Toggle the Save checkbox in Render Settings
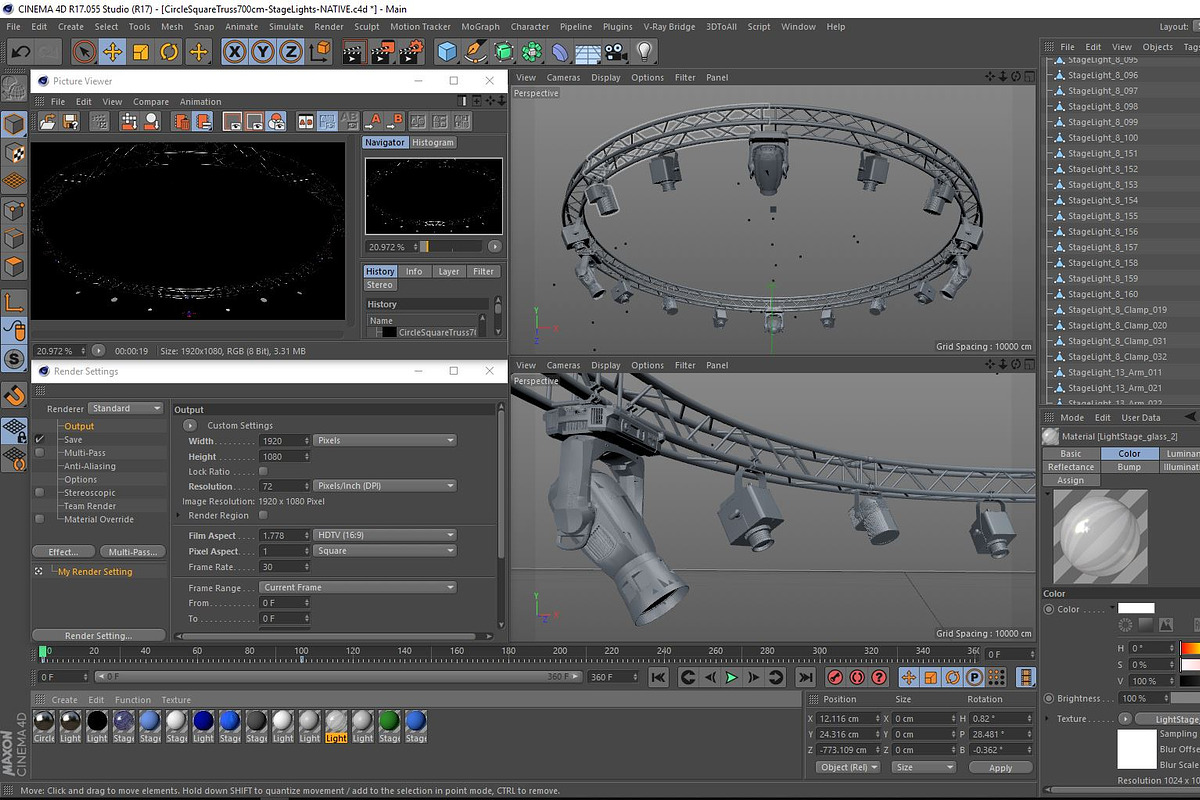Image resolution: width=1200 pixels, height=800 pixels. (40, 439)
